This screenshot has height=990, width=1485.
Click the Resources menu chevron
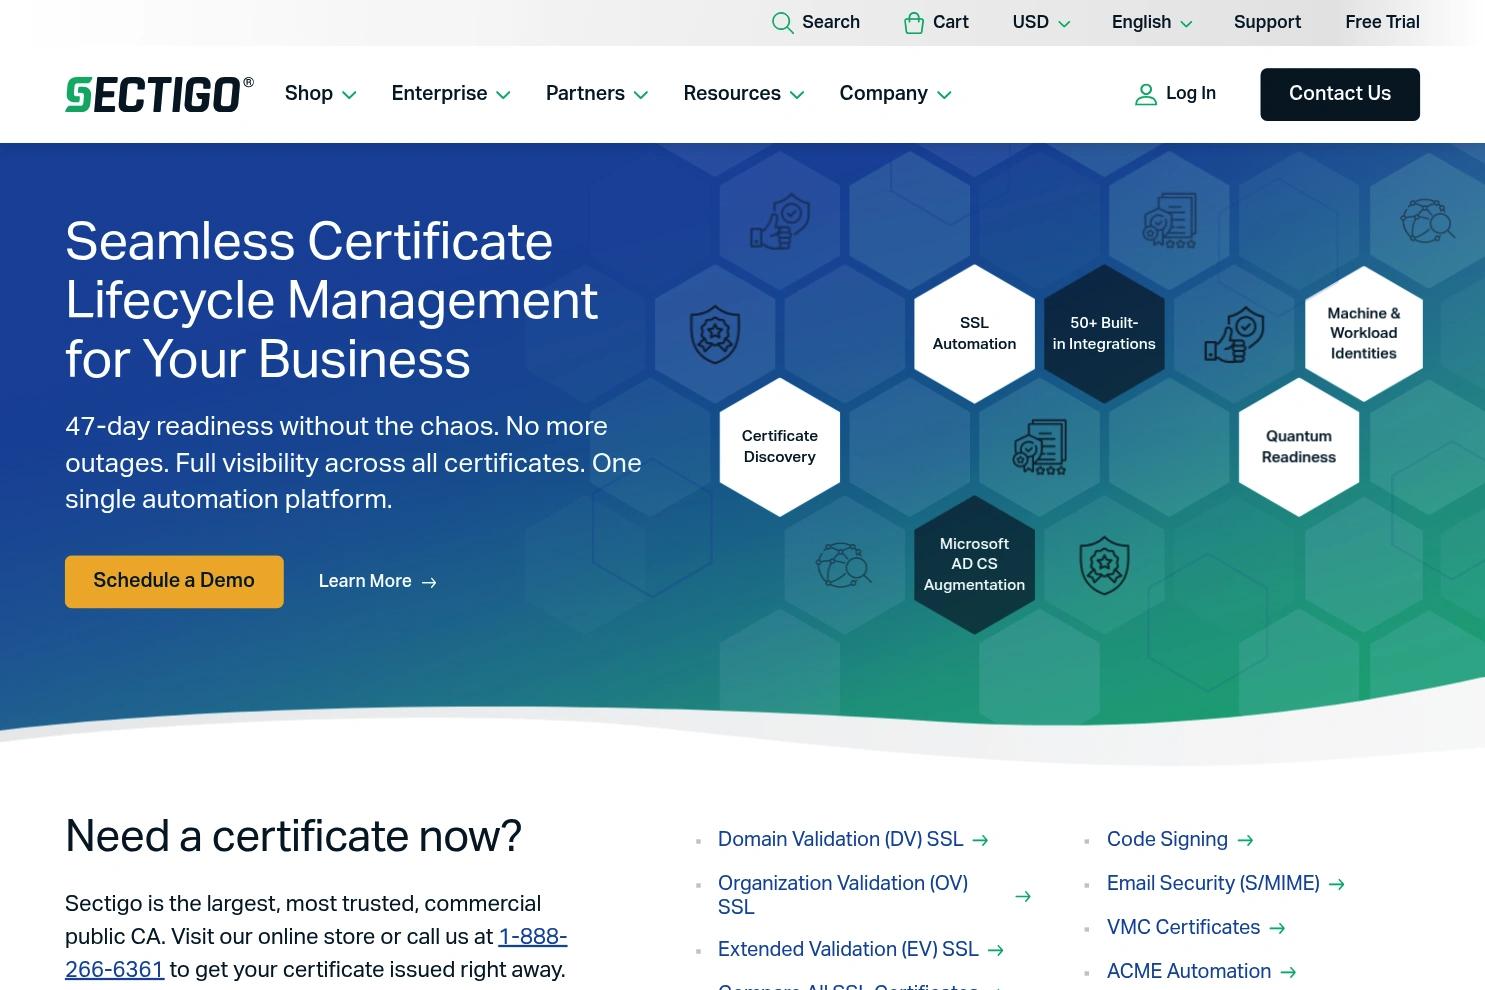tap(797, 96)
